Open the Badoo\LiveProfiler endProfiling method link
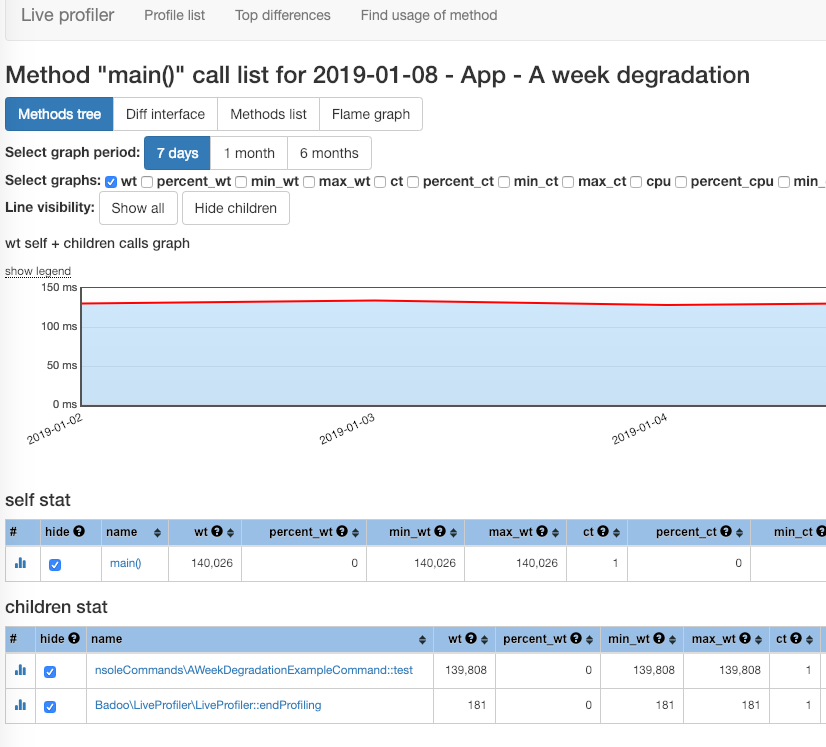The height and width of the screenshot is (747, 826). tap(208, 705)
